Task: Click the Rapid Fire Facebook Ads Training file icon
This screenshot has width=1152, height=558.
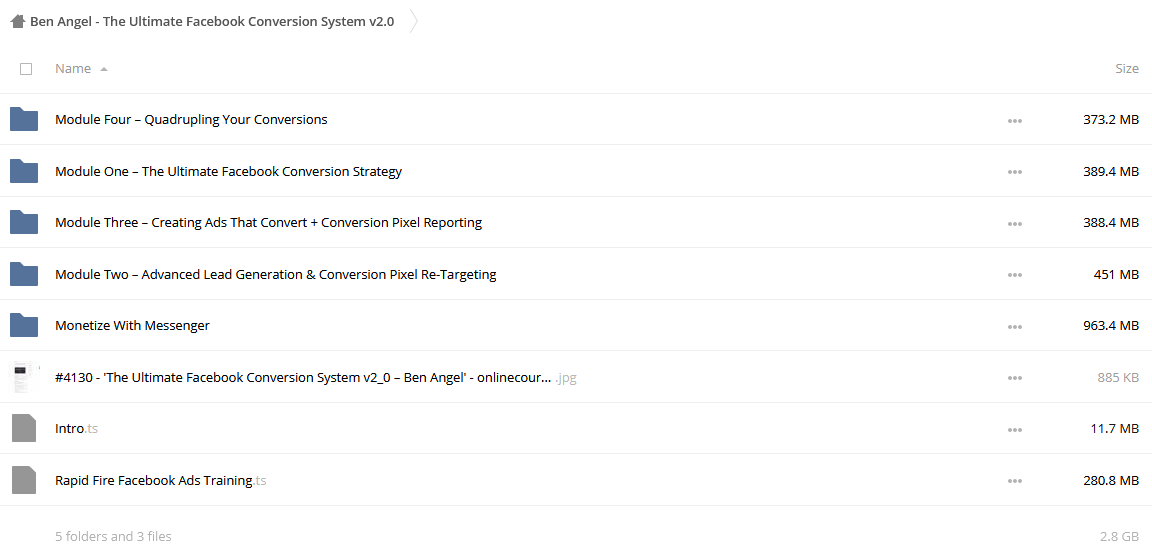Action: click(x=24, y=480)
